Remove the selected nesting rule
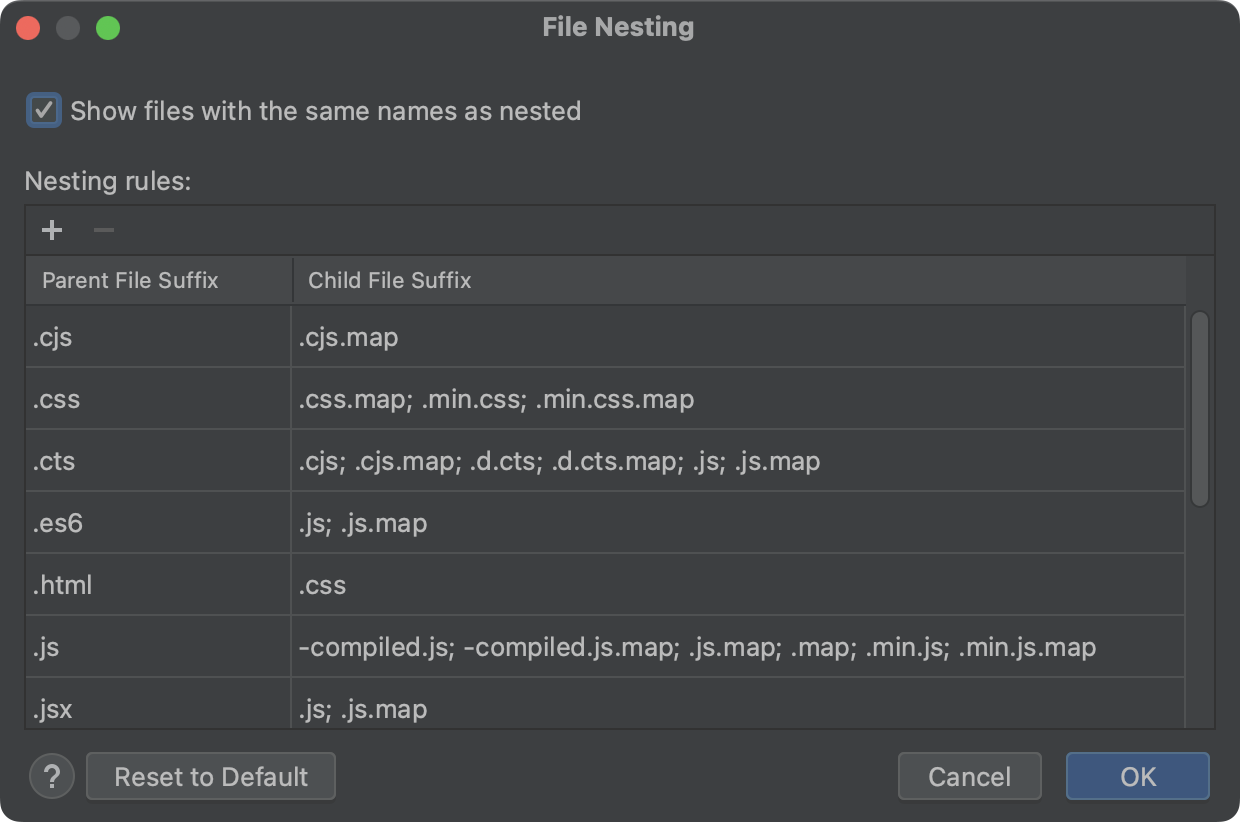Screen dimensions: 1240x822 (x=103, y=230)
